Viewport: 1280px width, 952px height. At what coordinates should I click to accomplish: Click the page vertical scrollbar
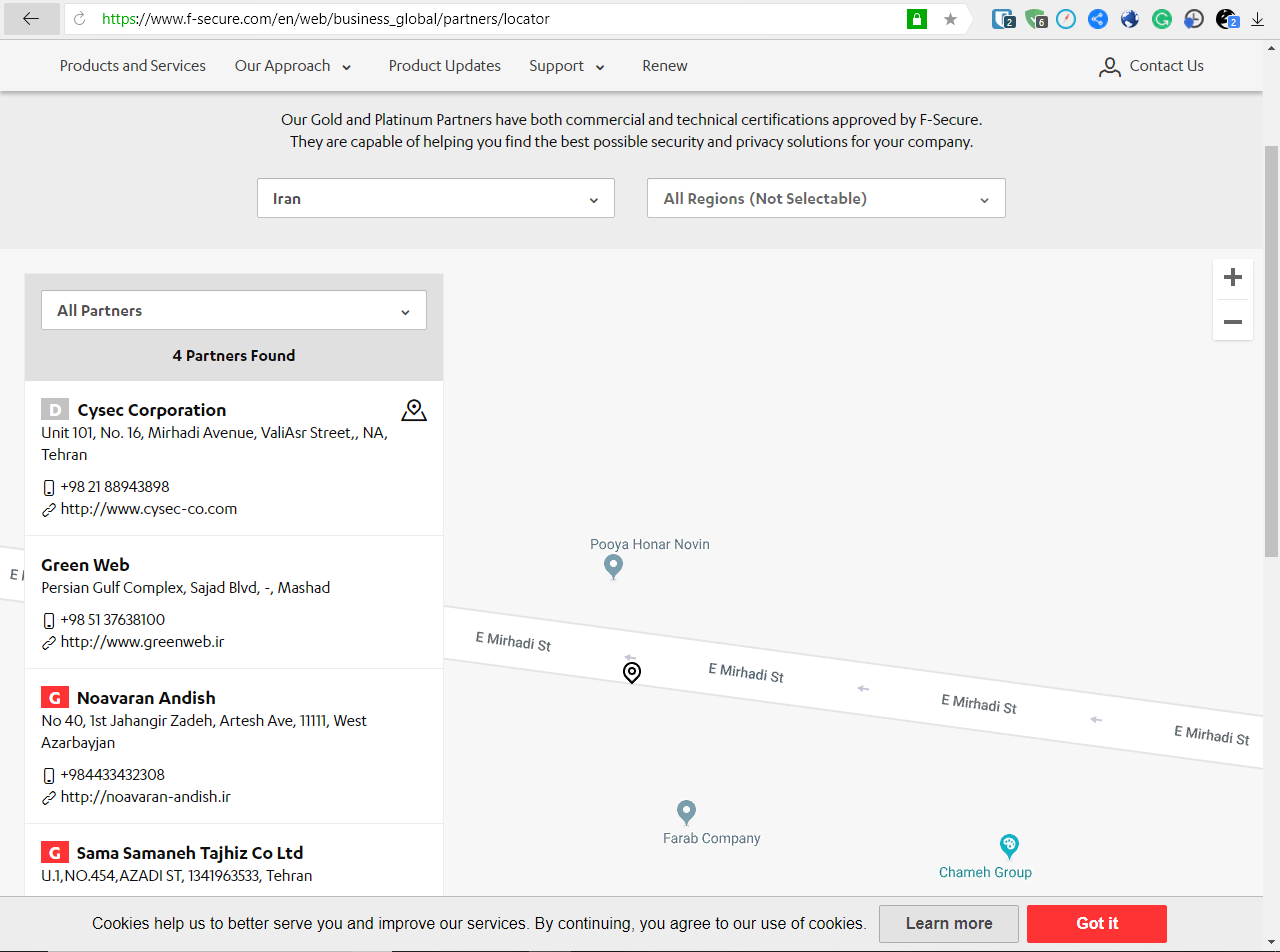pyautogui.click(x=1272, y=350)
